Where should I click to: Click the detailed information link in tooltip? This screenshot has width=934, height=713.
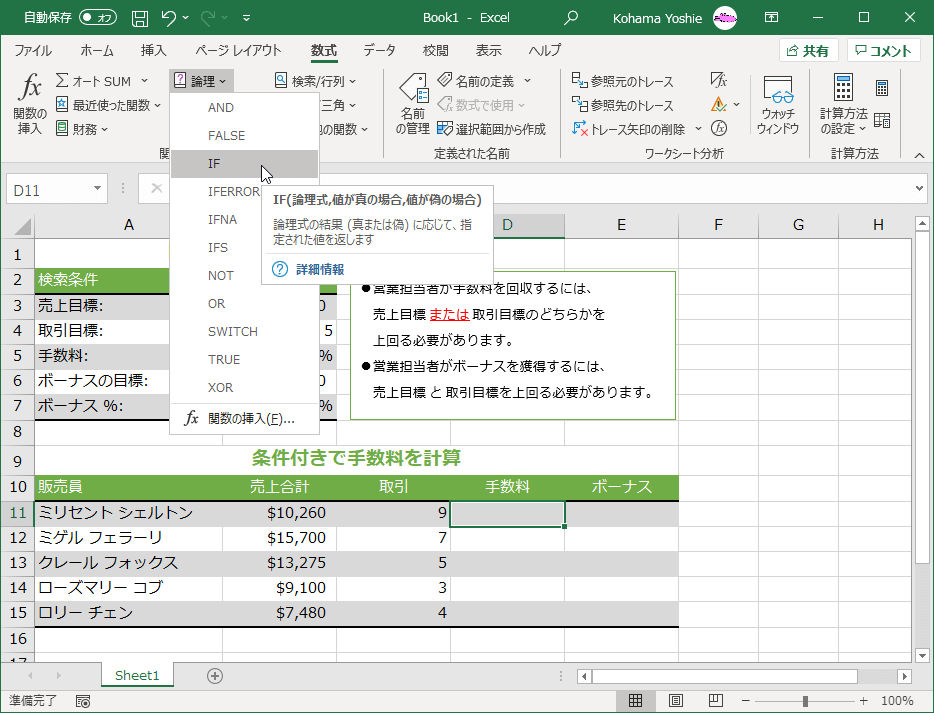coord(320,269)
